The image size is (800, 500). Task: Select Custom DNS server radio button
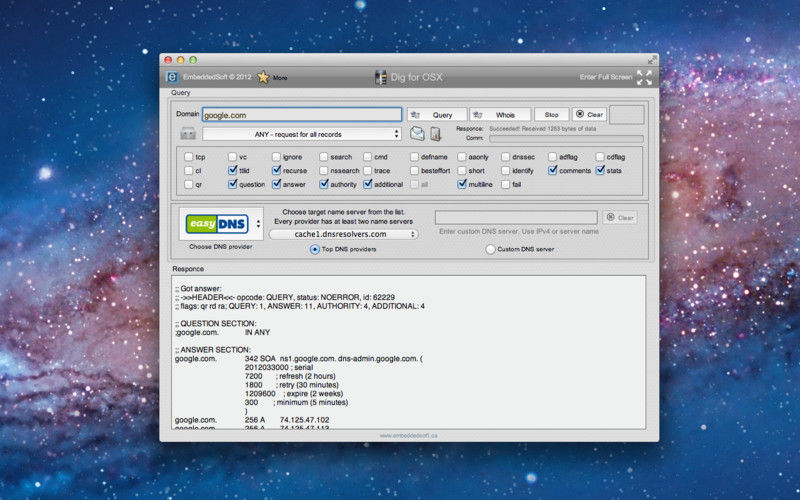pos(490,249)
